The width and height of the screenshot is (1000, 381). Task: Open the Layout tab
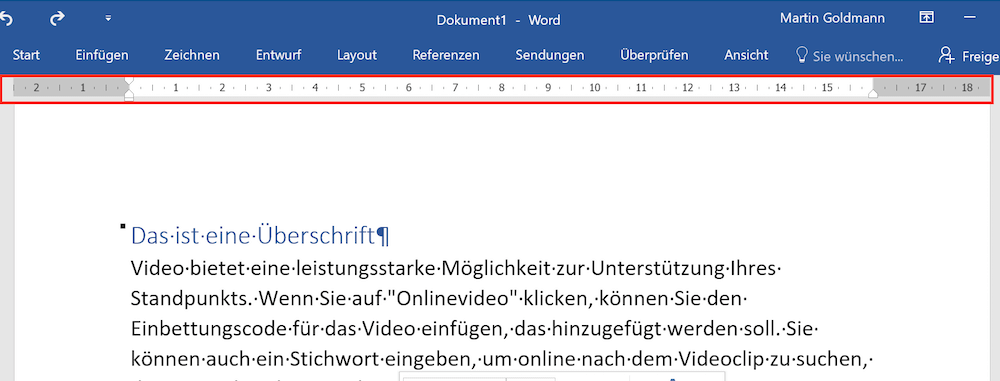357,56
